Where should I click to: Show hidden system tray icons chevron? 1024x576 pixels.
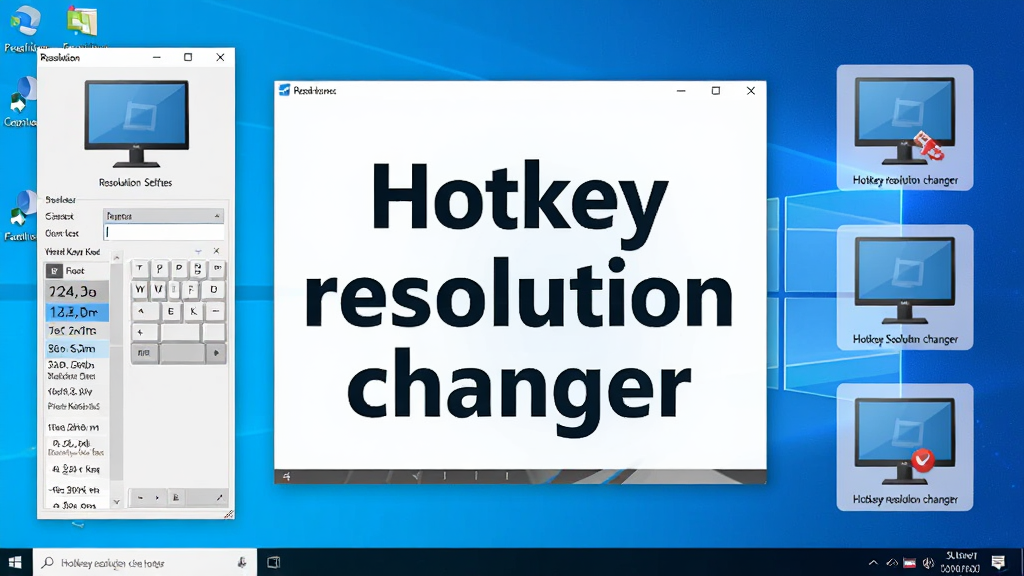click(x=873, y=563)
